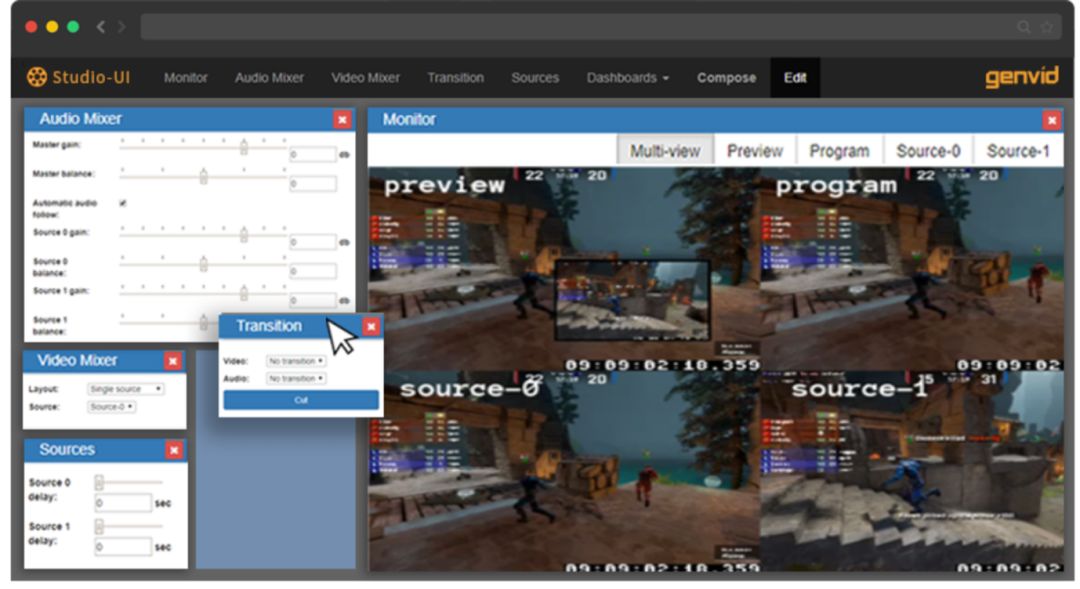The width and height of the screenshot is (1080, 589).
Task: Click the Master balance value field
Action: click(x=313, y=183)
